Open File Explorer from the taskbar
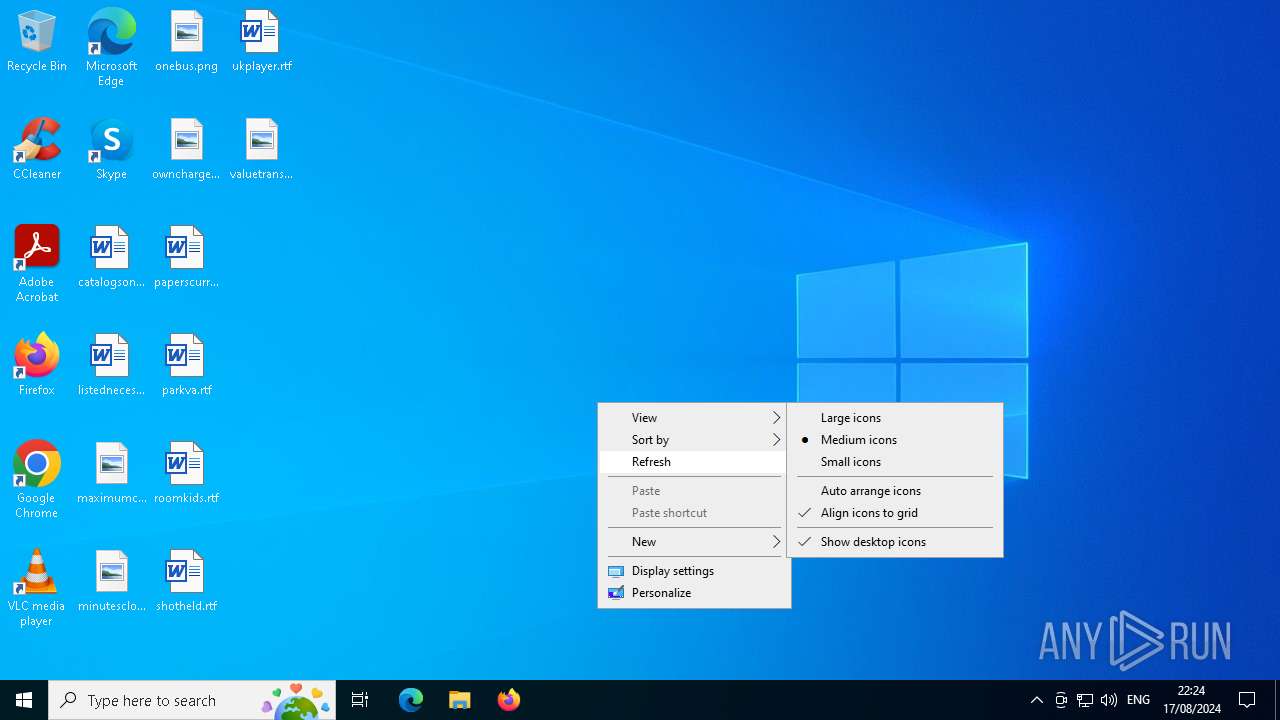The height and width of the screenshot is (720, 1280). [x=460, y=700]
